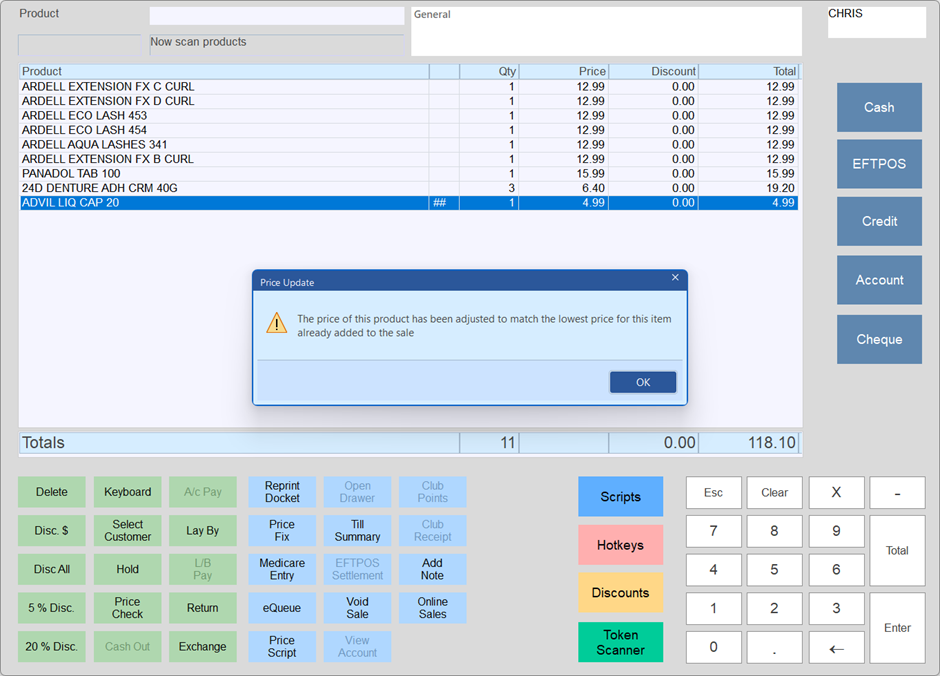Select the ARDELL AQUA LASHES 341 row
The height and width of the screenshot is (676, 940).
point(409,144)
